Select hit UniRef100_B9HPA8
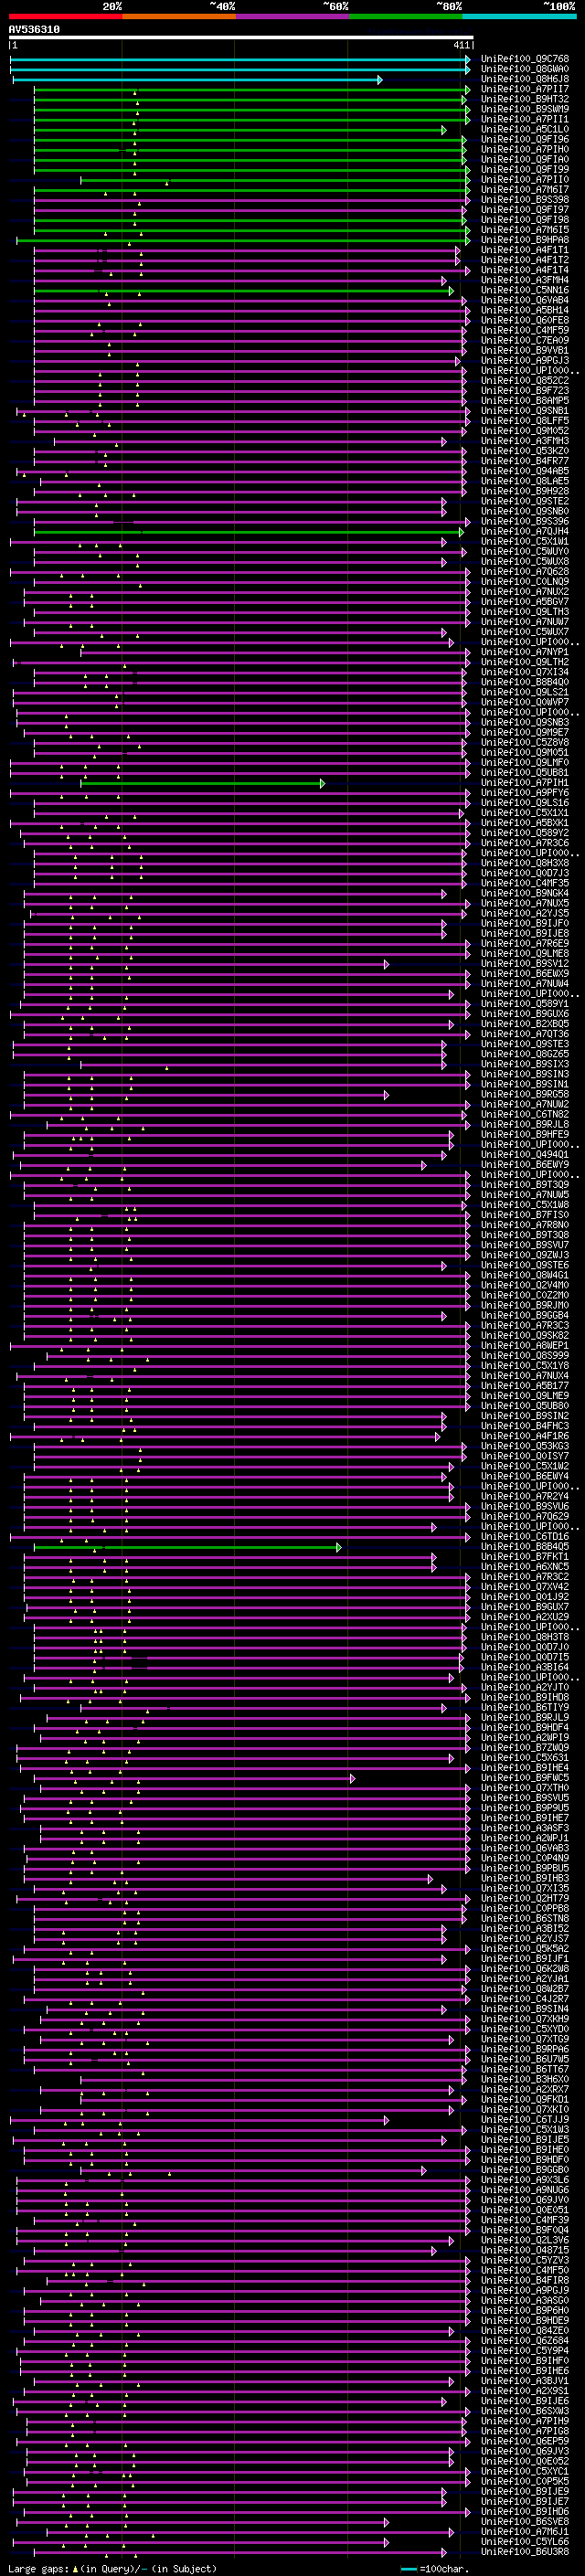Screen dimensions: 585x2576 pyautogui.click(x=525, y=240)
